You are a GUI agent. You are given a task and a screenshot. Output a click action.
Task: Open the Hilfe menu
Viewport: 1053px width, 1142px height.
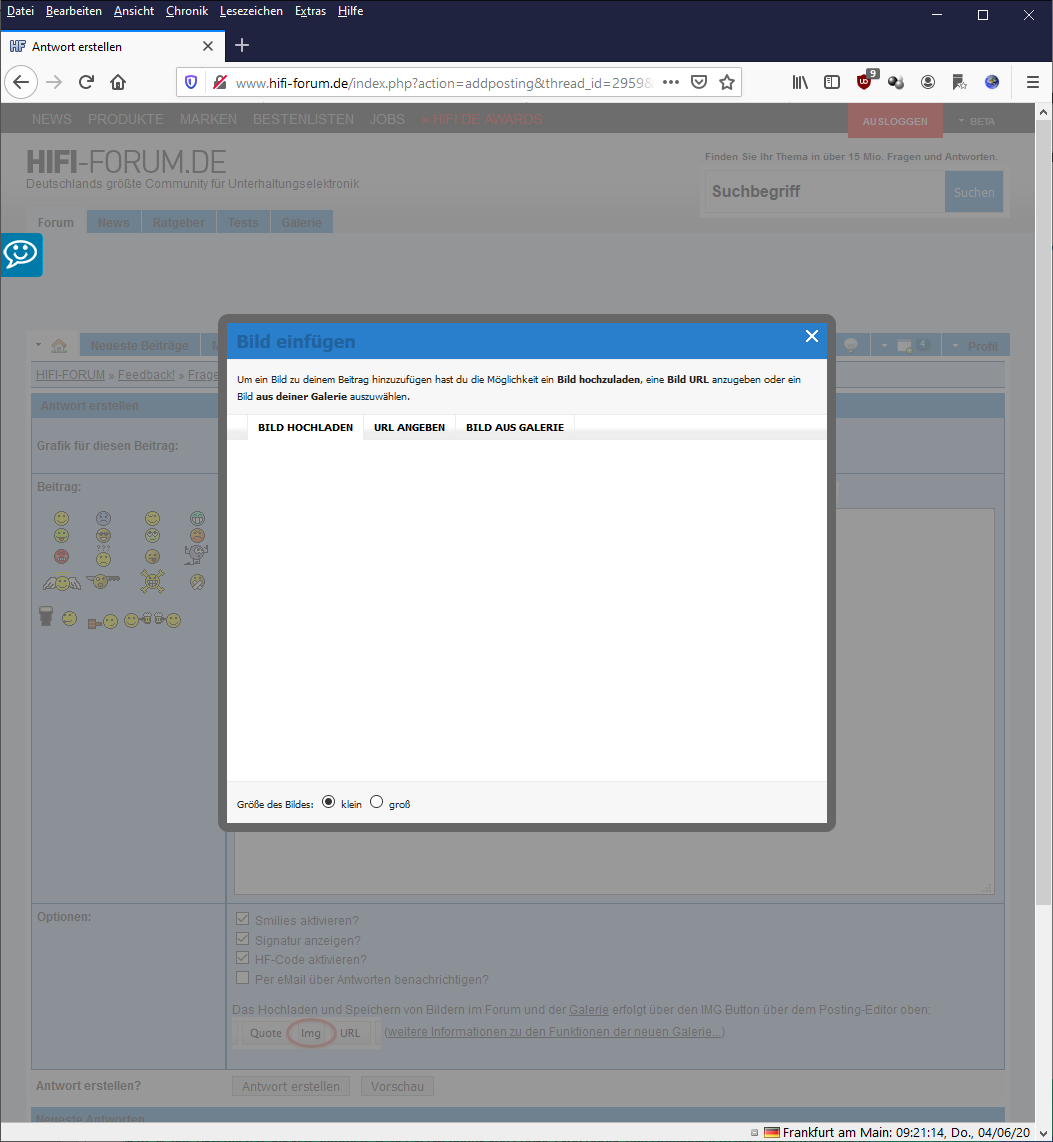[x=350, y=11]
